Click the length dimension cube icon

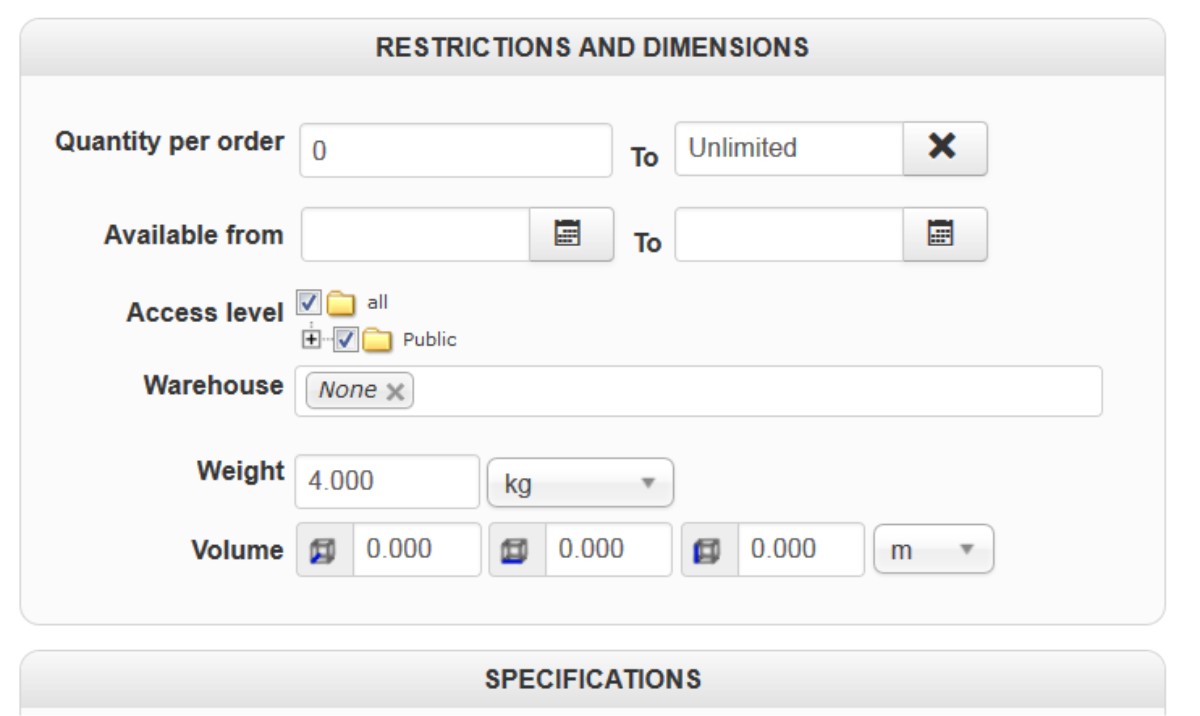pos(325,550)
